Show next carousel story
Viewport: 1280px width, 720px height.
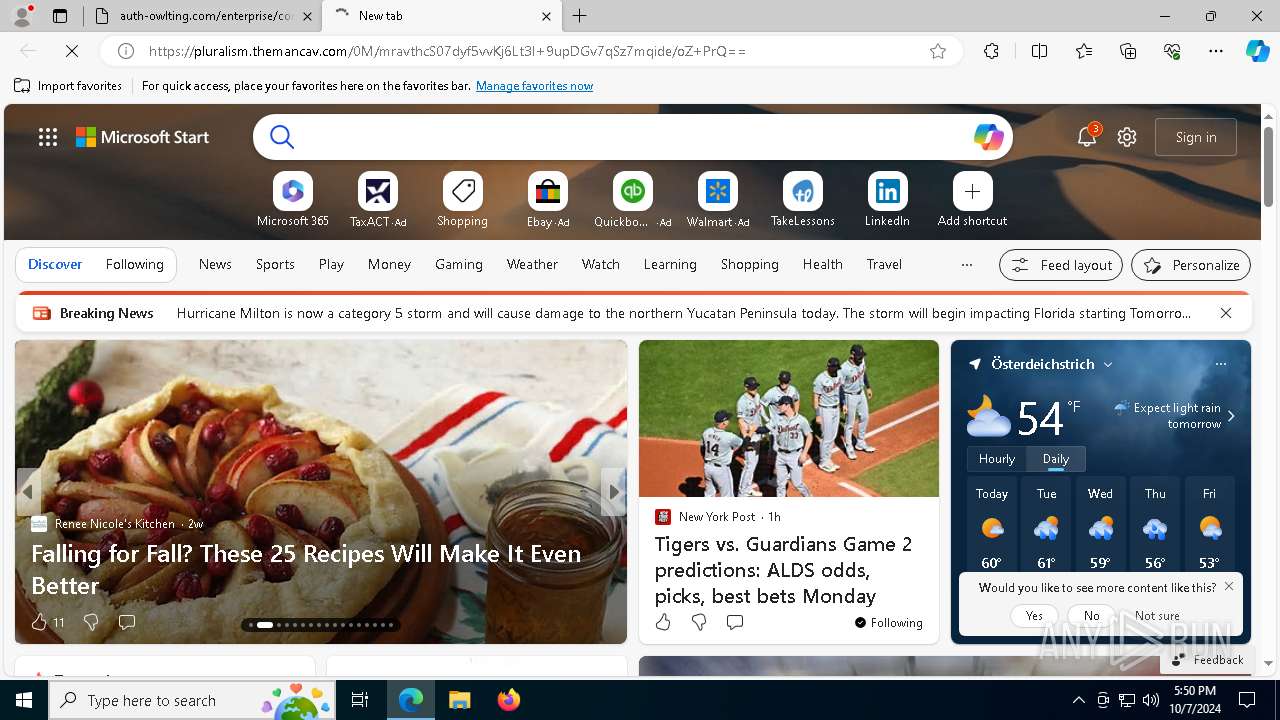tap(614, 492)
